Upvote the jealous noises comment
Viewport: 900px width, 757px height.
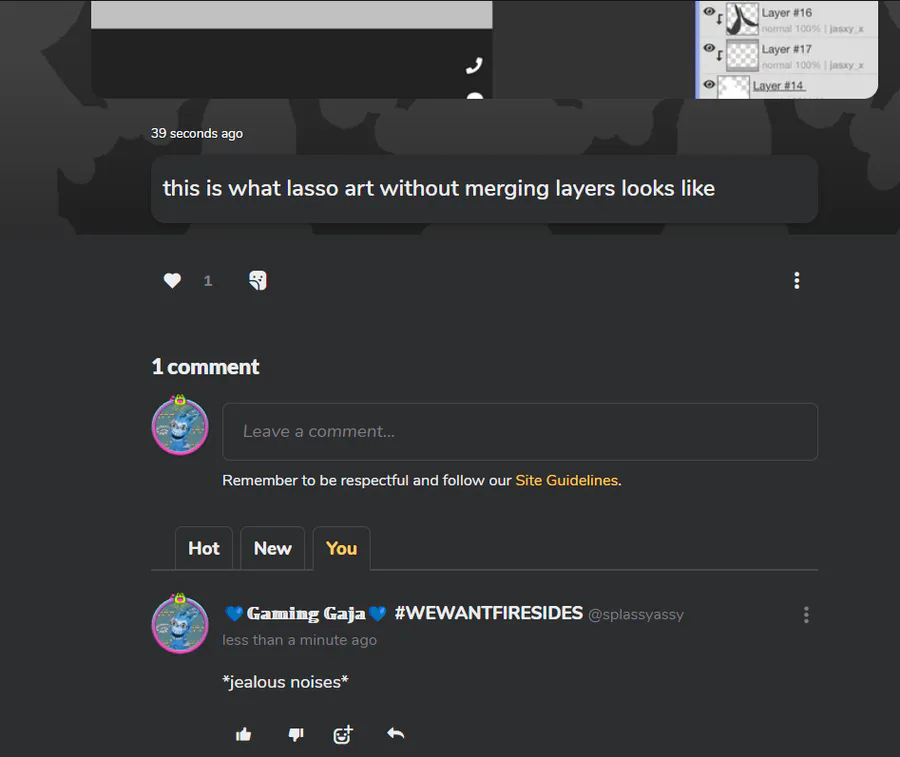tap(243, 734)
